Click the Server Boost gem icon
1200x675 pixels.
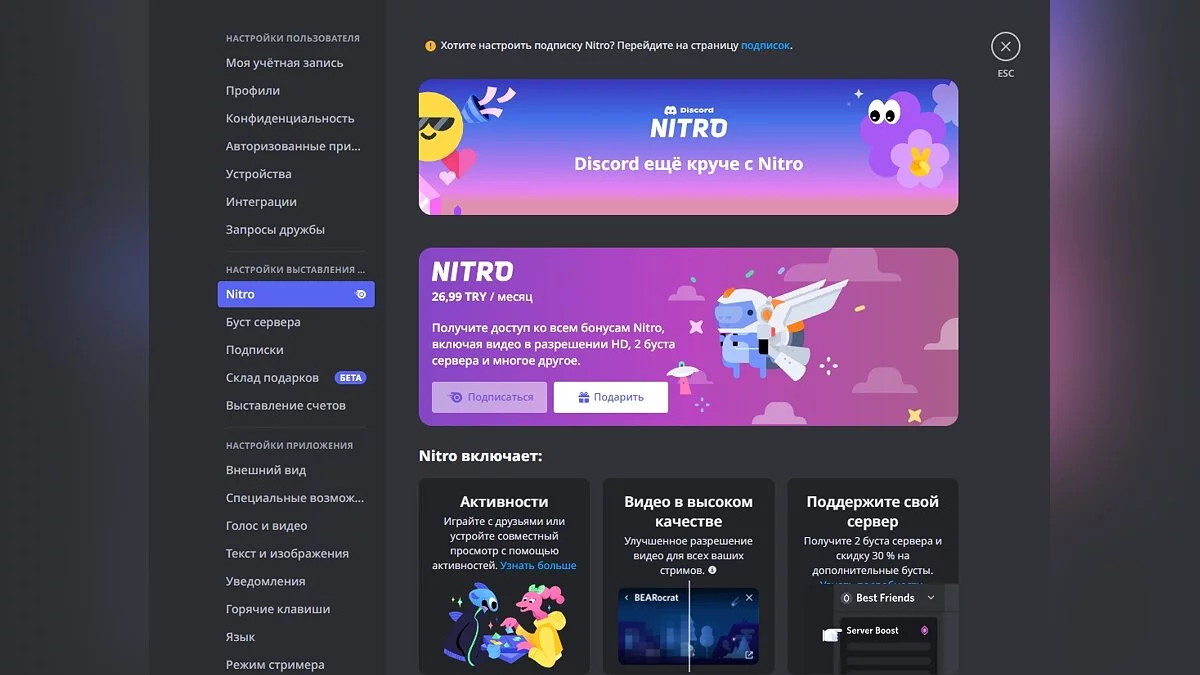tap(924, 631)
